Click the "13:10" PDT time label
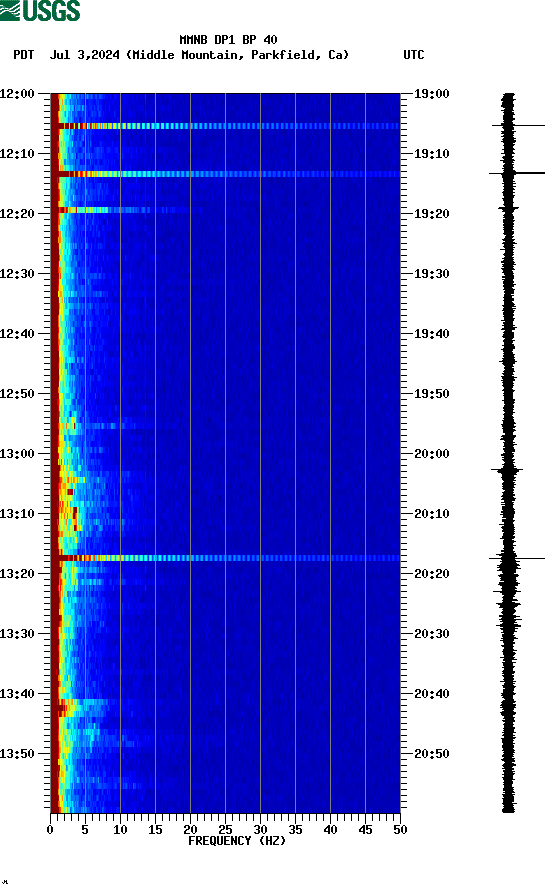Viewport: 552px width, 893px height. click(x=17, y=514)
